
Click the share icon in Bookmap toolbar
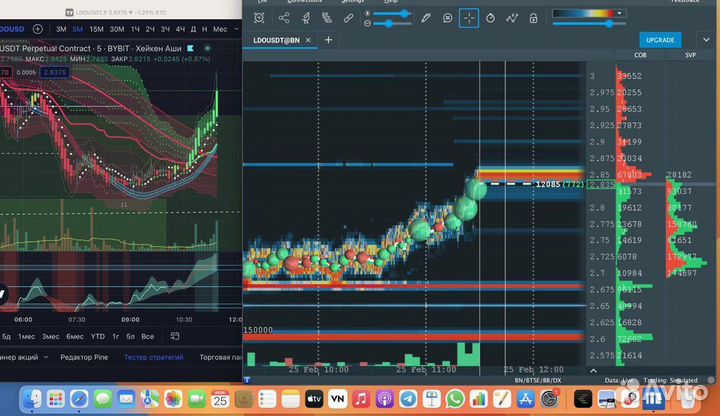284,18
